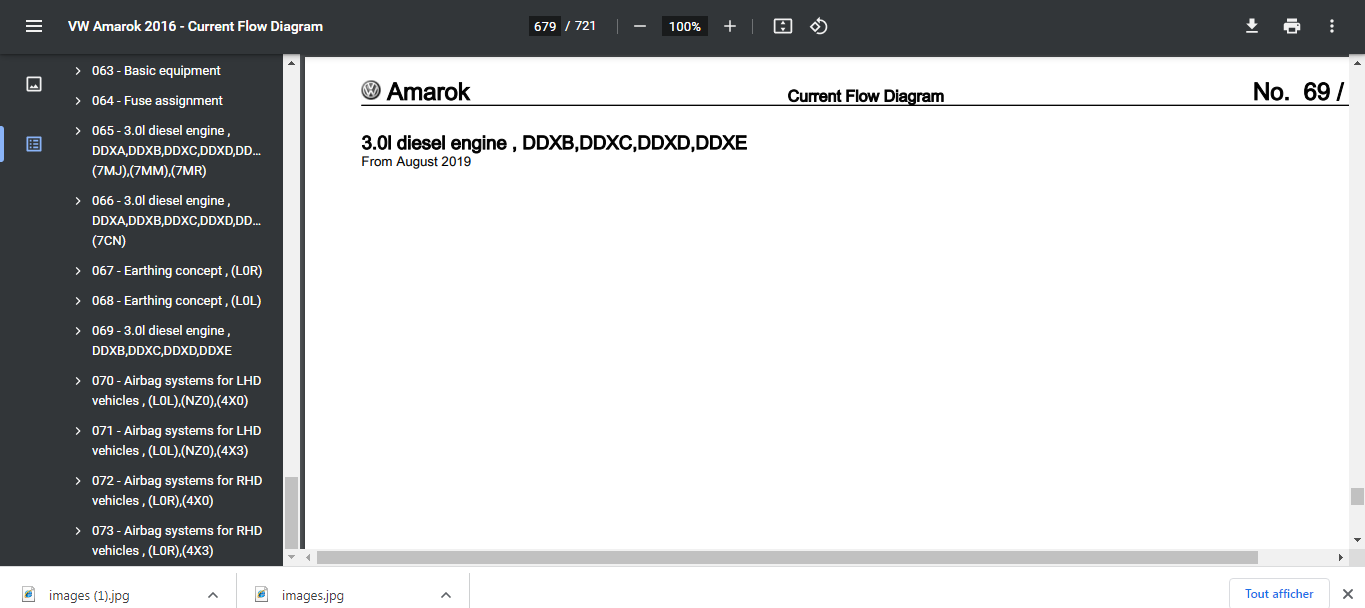Show page thumbnails view

34,84
